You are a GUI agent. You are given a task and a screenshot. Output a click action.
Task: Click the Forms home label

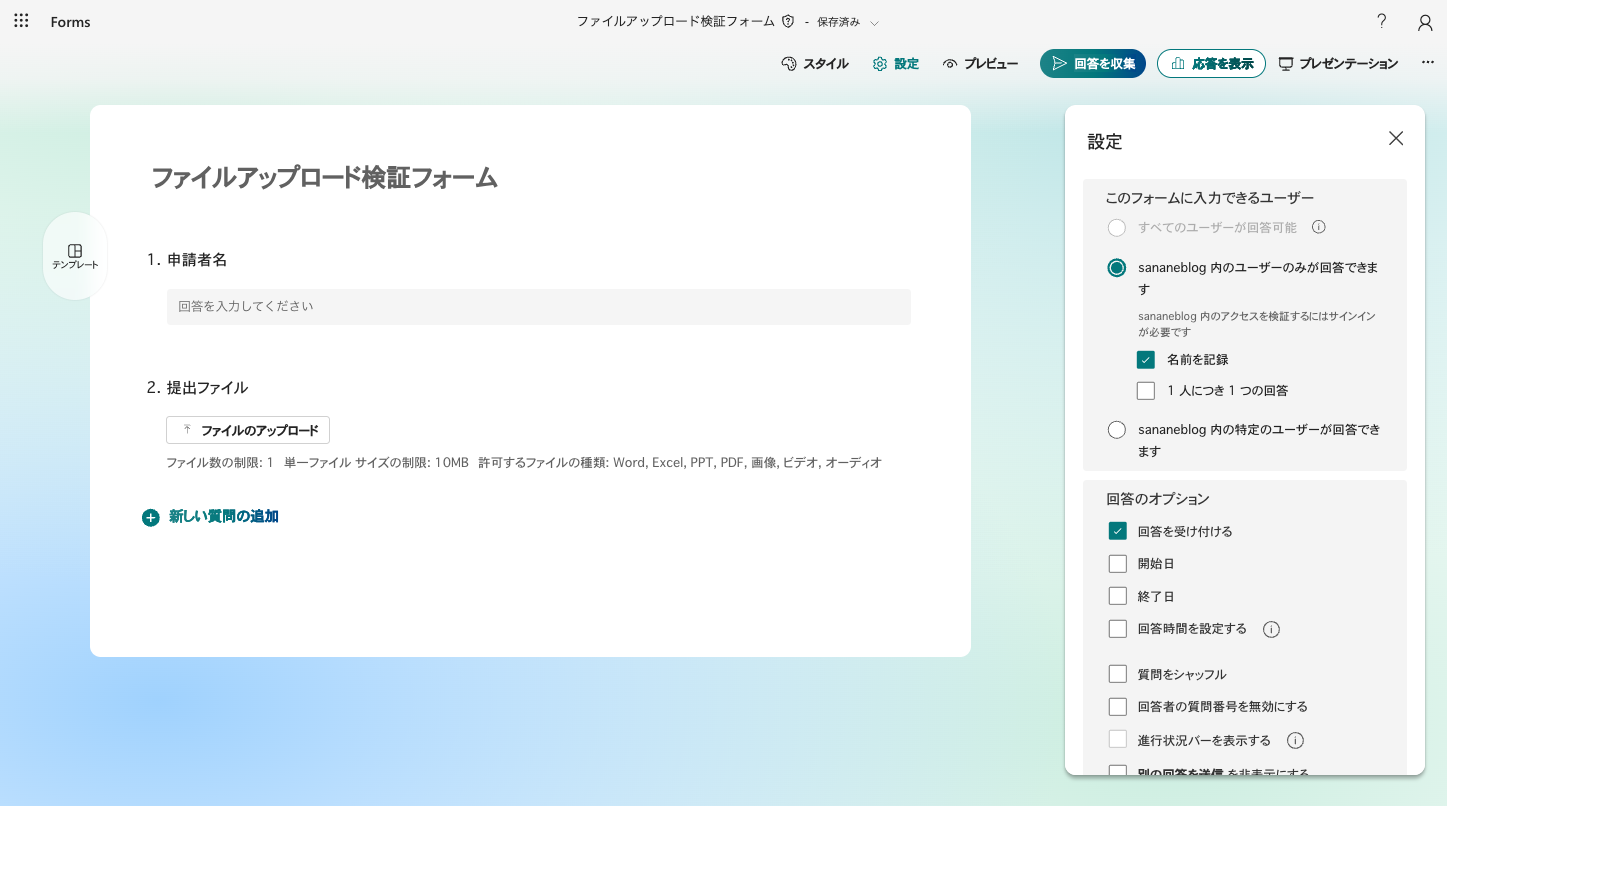[x=70, y=22]
